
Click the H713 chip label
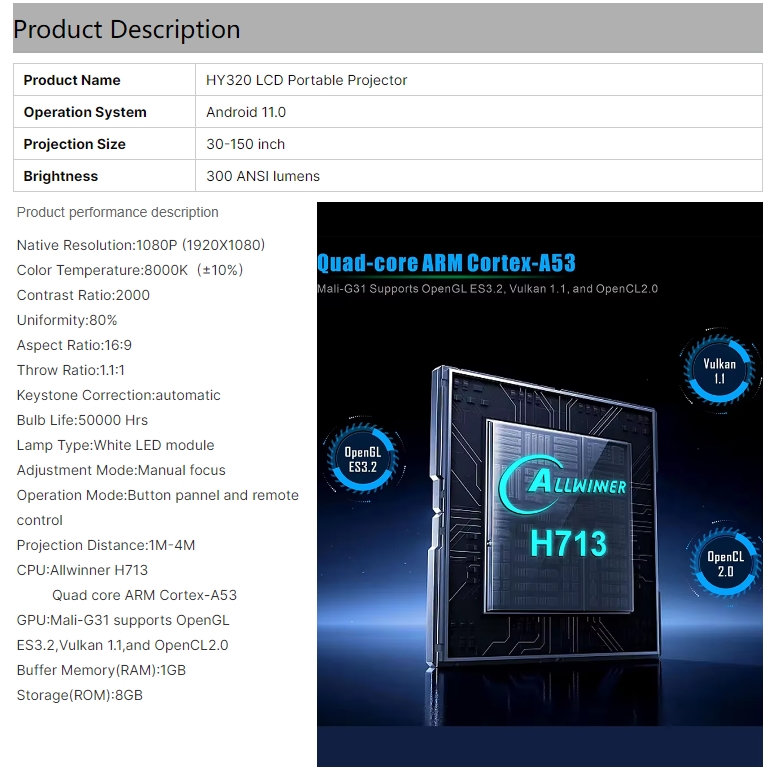(x=568, y=544)
